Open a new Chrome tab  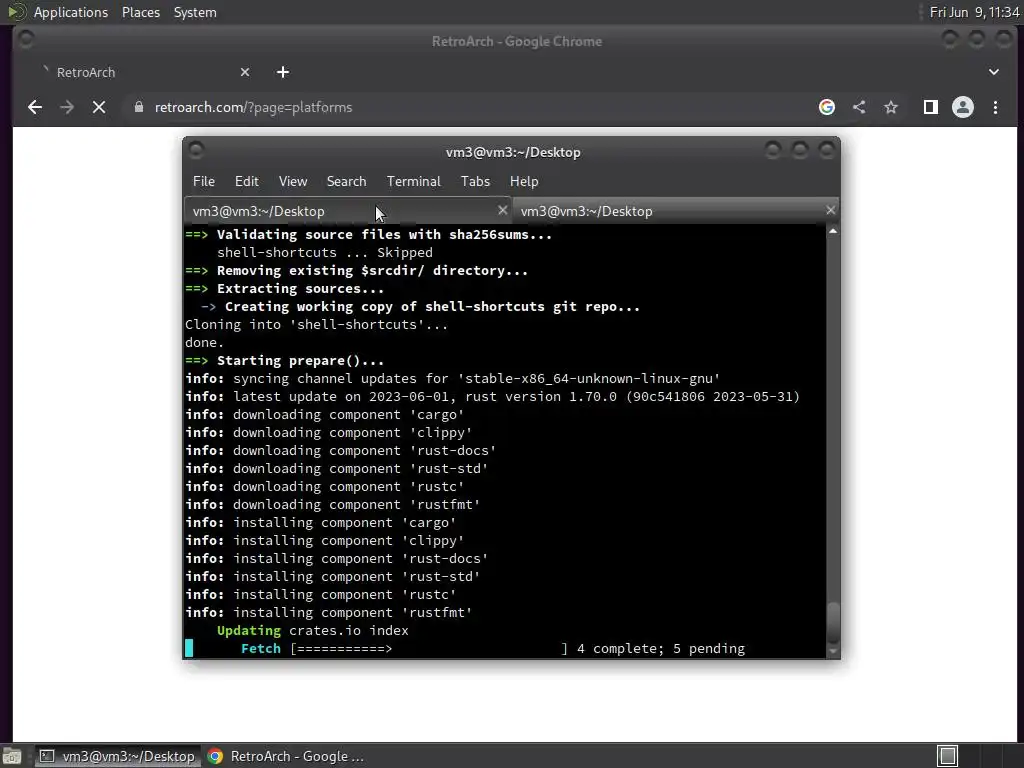click(x=283, y=72)
